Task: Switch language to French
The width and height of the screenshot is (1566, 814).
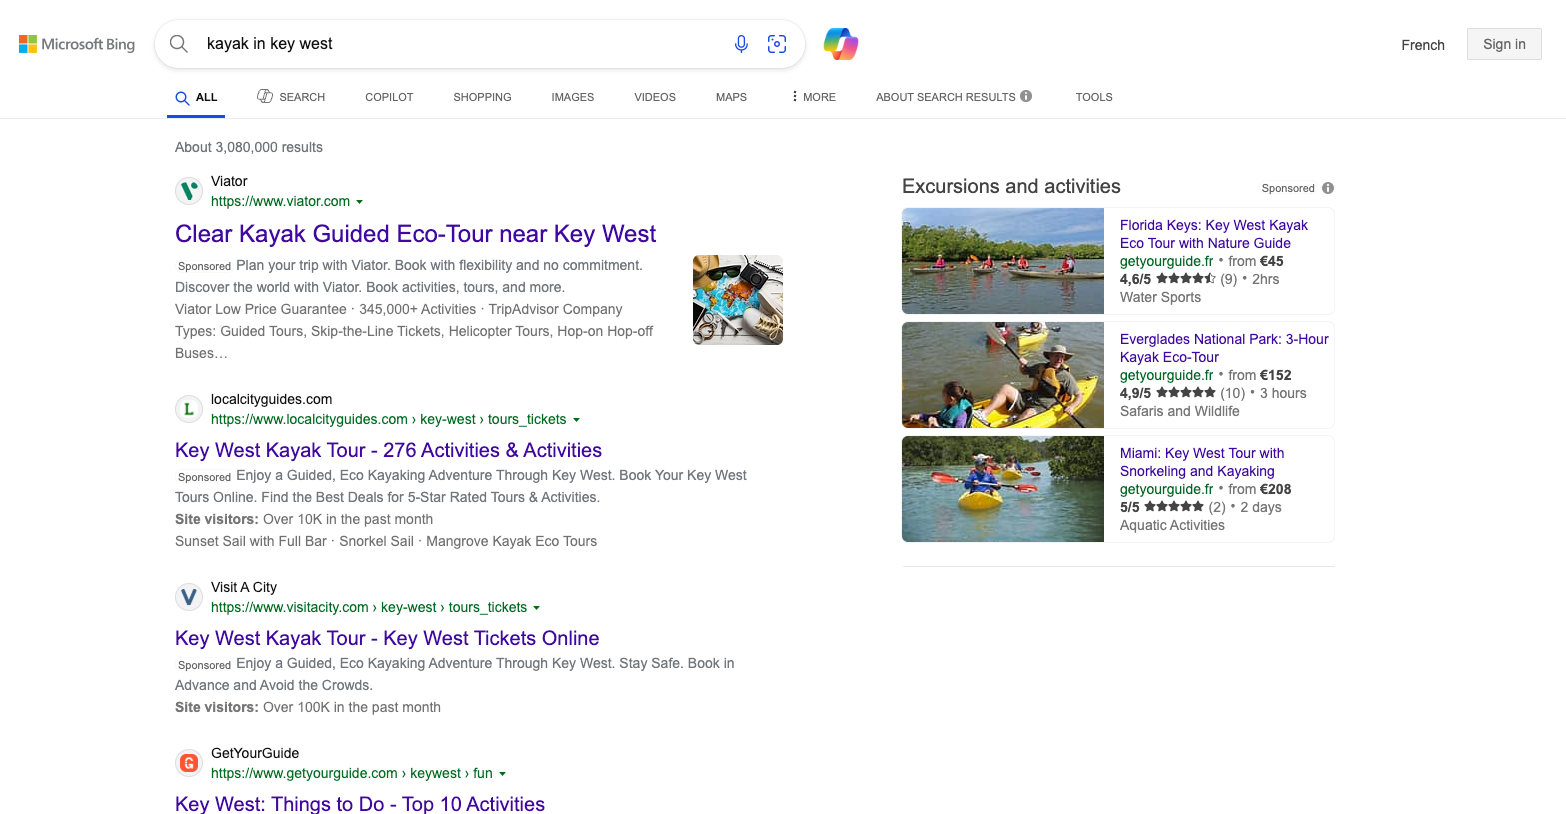Action: (x=1423, y=45)
